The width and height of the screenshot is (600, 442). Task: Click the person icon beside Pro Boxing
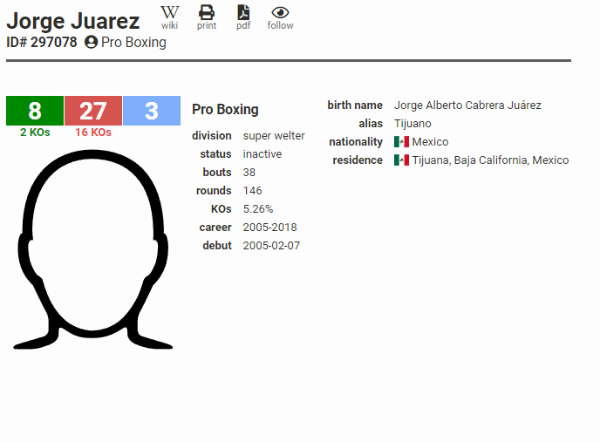pyautogui.click(x=92, y=43)
